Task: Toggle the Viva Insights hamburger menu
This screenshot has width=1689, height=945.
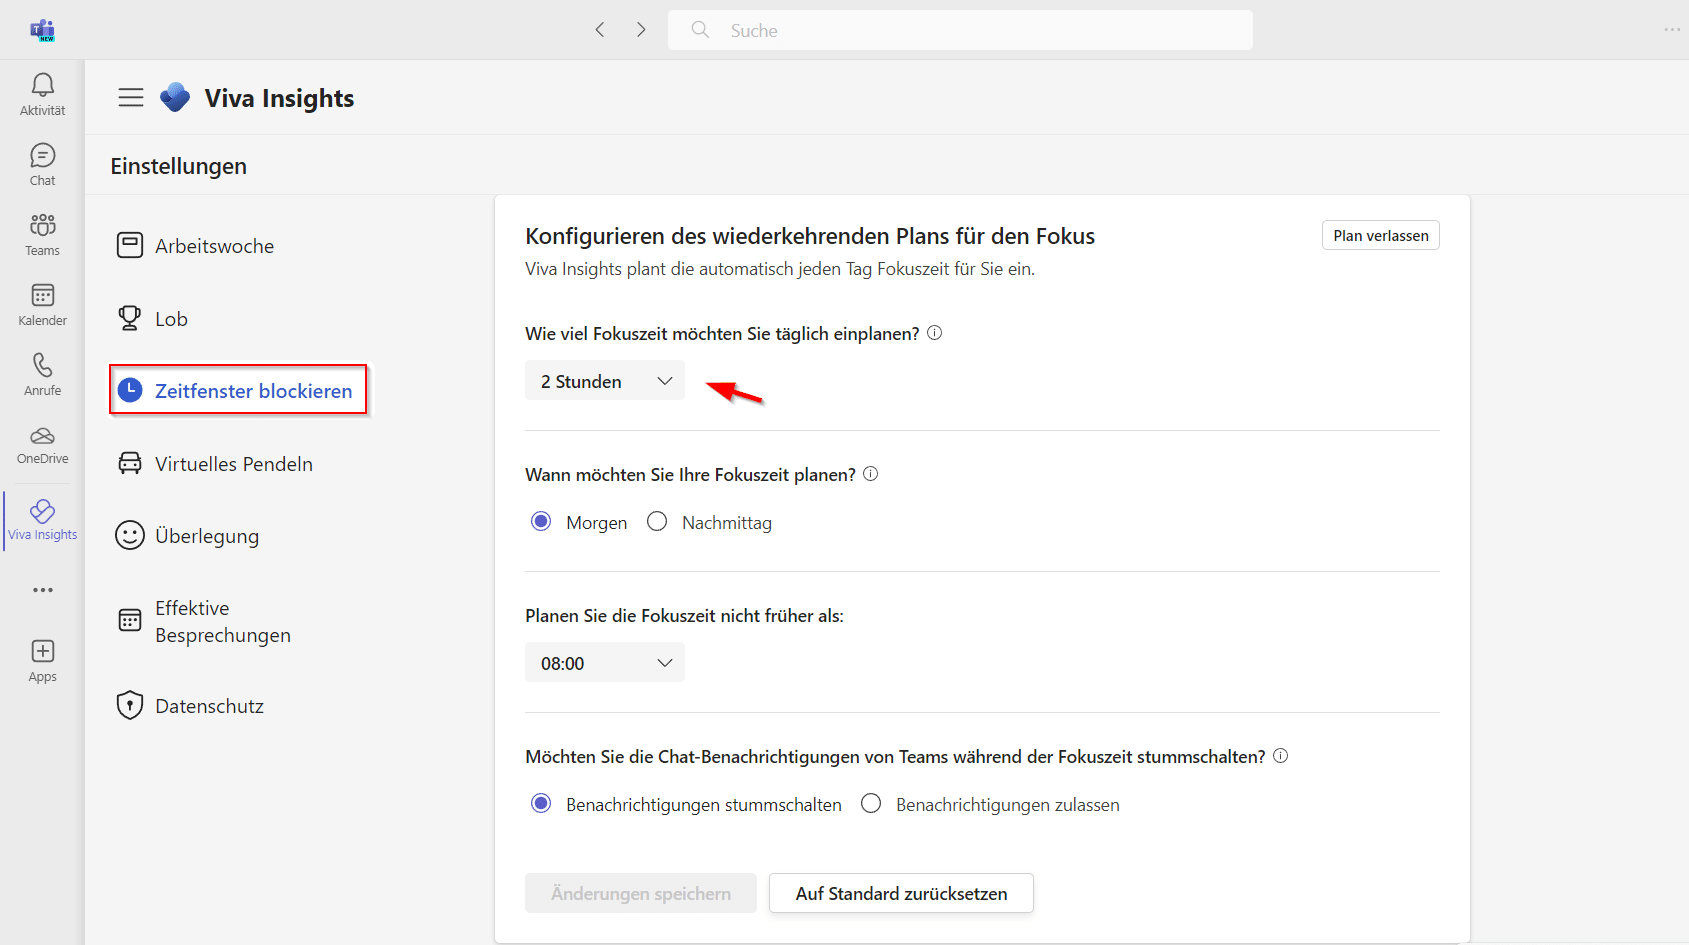Action: (131, 97)
